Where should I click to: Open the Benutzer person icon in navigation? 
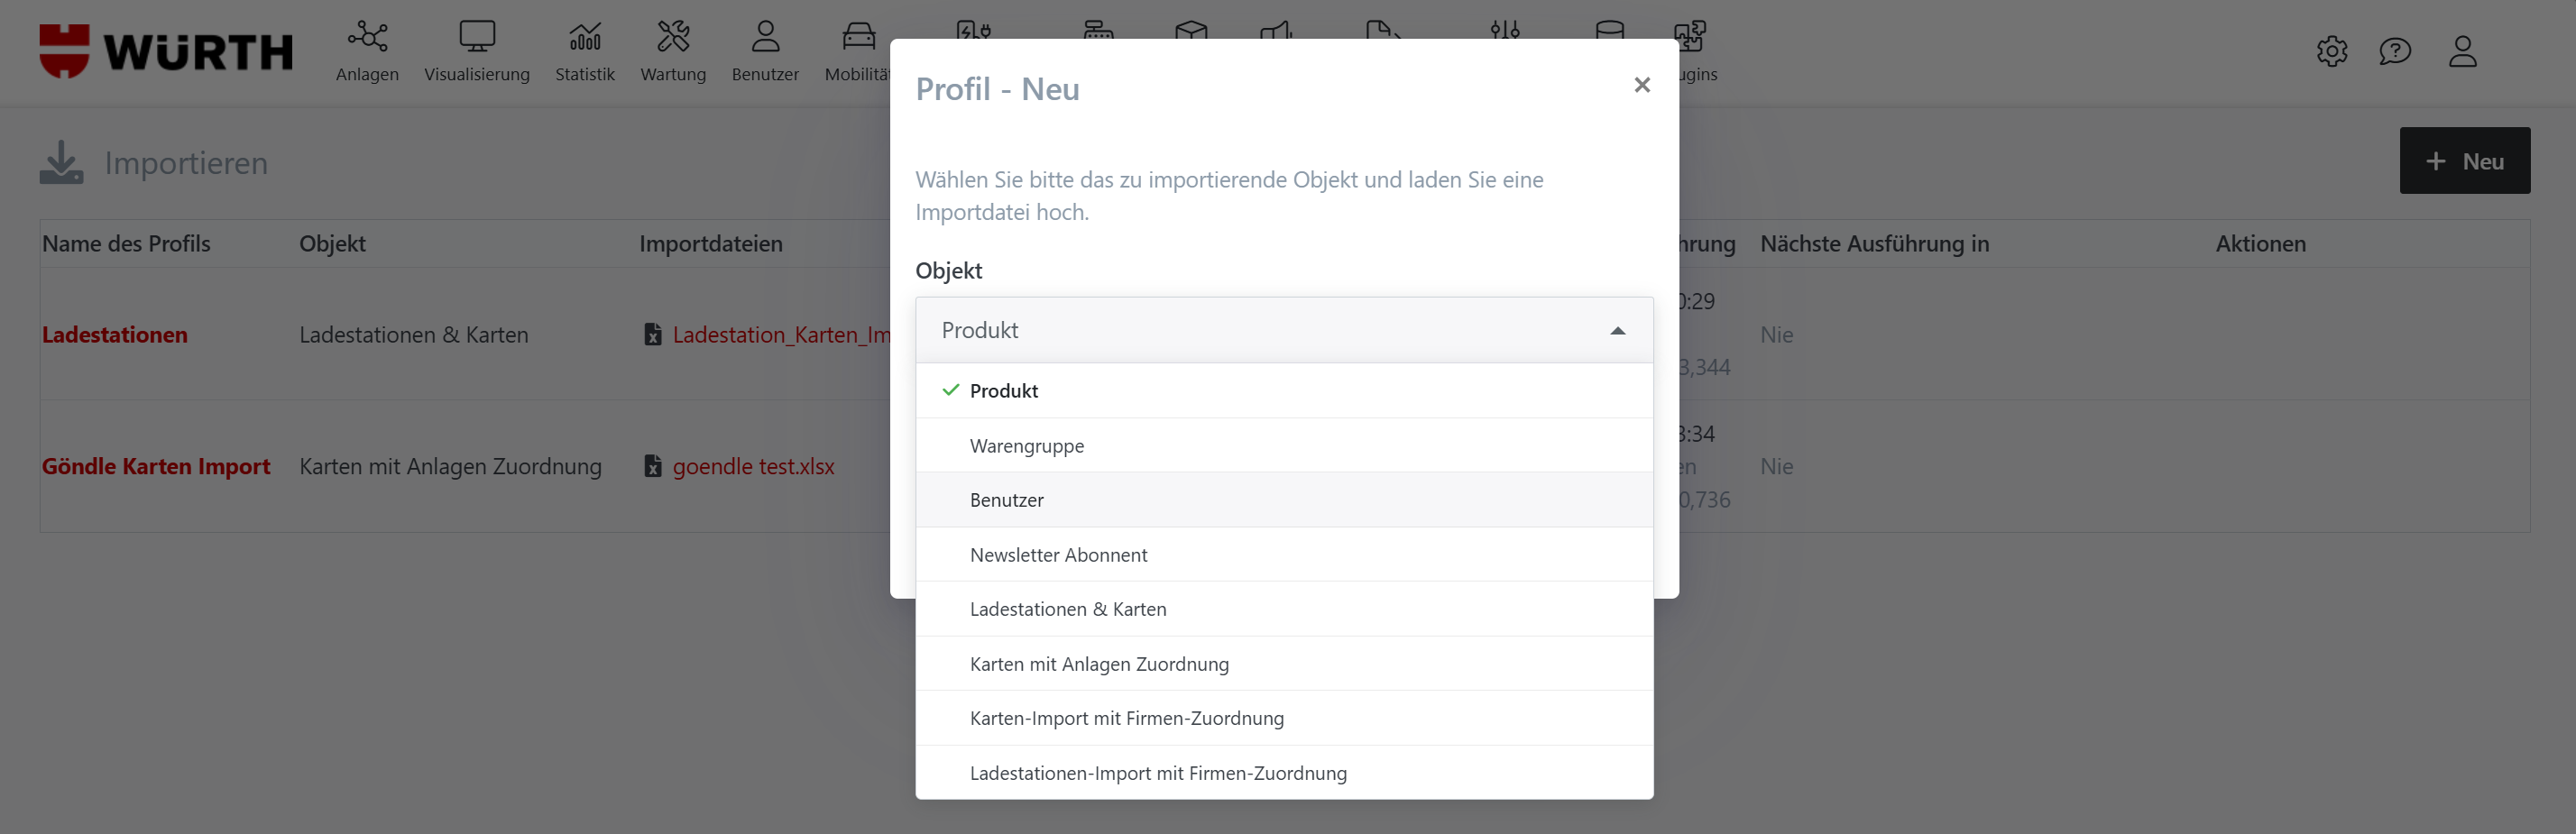click(x=765, y=38)
